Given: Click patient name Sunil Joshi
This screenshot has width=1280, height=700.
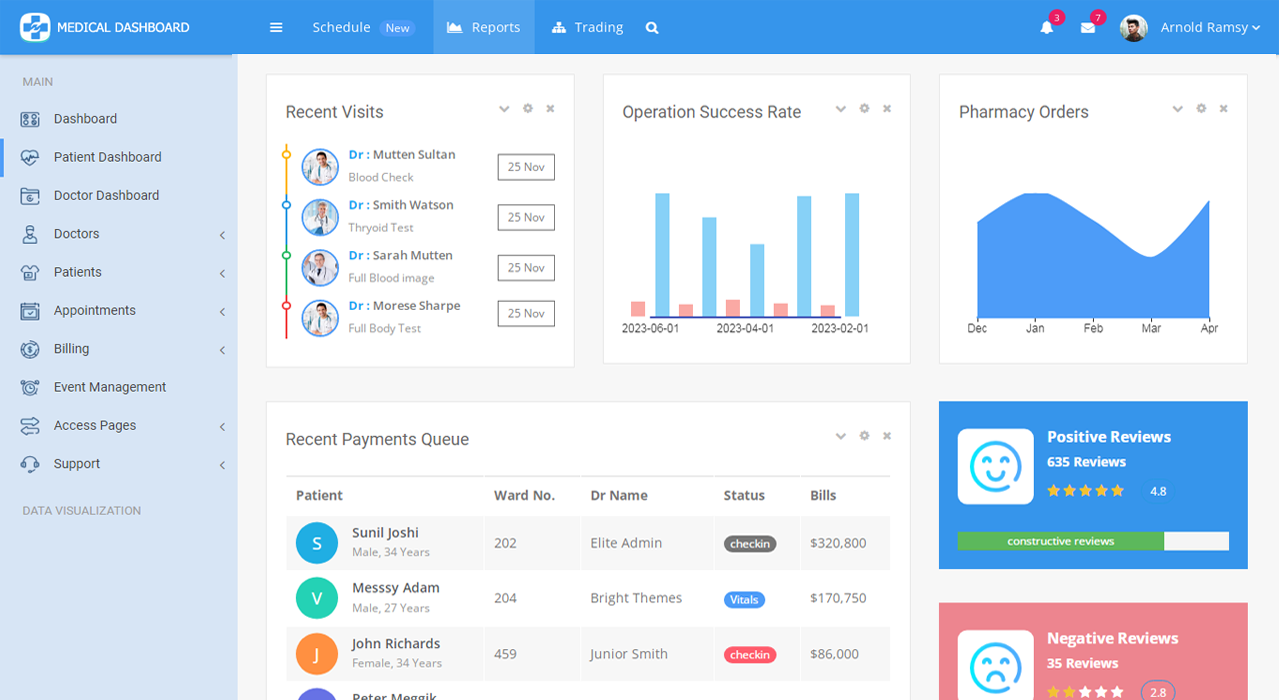Looking at the screenshot, I should (385, 532).
